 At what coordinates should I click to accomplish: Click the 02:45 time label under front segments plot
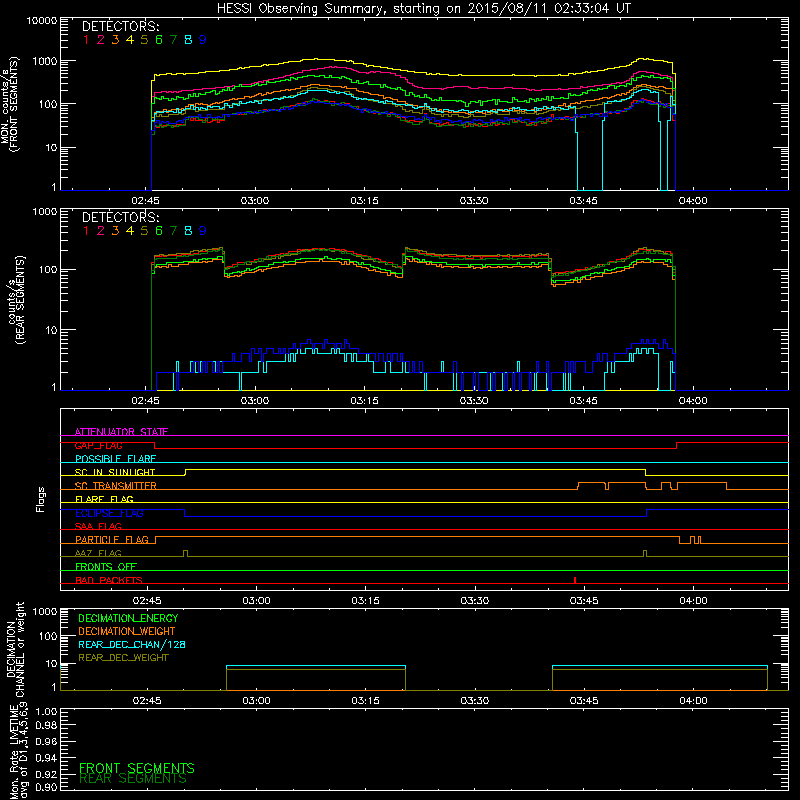pyautogui.click(x=145, y=201)
